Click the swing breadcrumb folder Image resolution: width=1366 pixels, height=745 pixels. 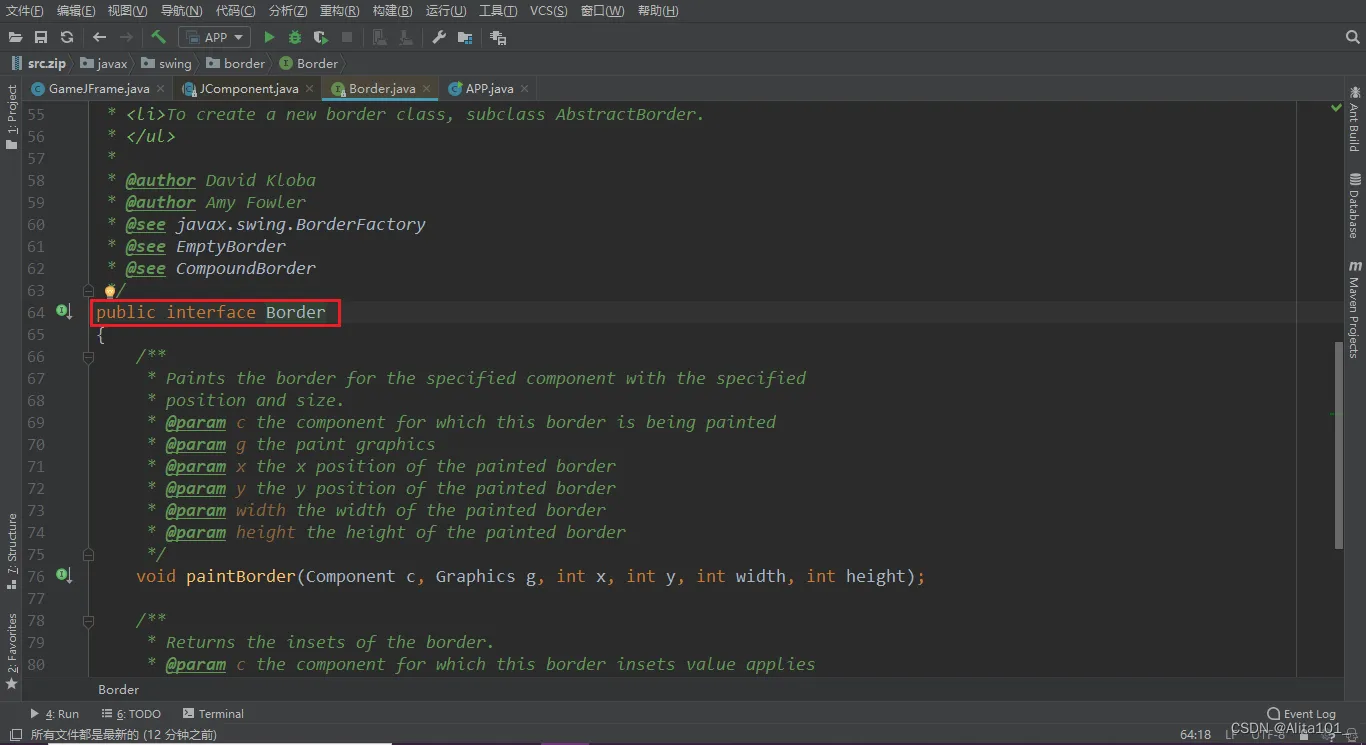[167, 63]
